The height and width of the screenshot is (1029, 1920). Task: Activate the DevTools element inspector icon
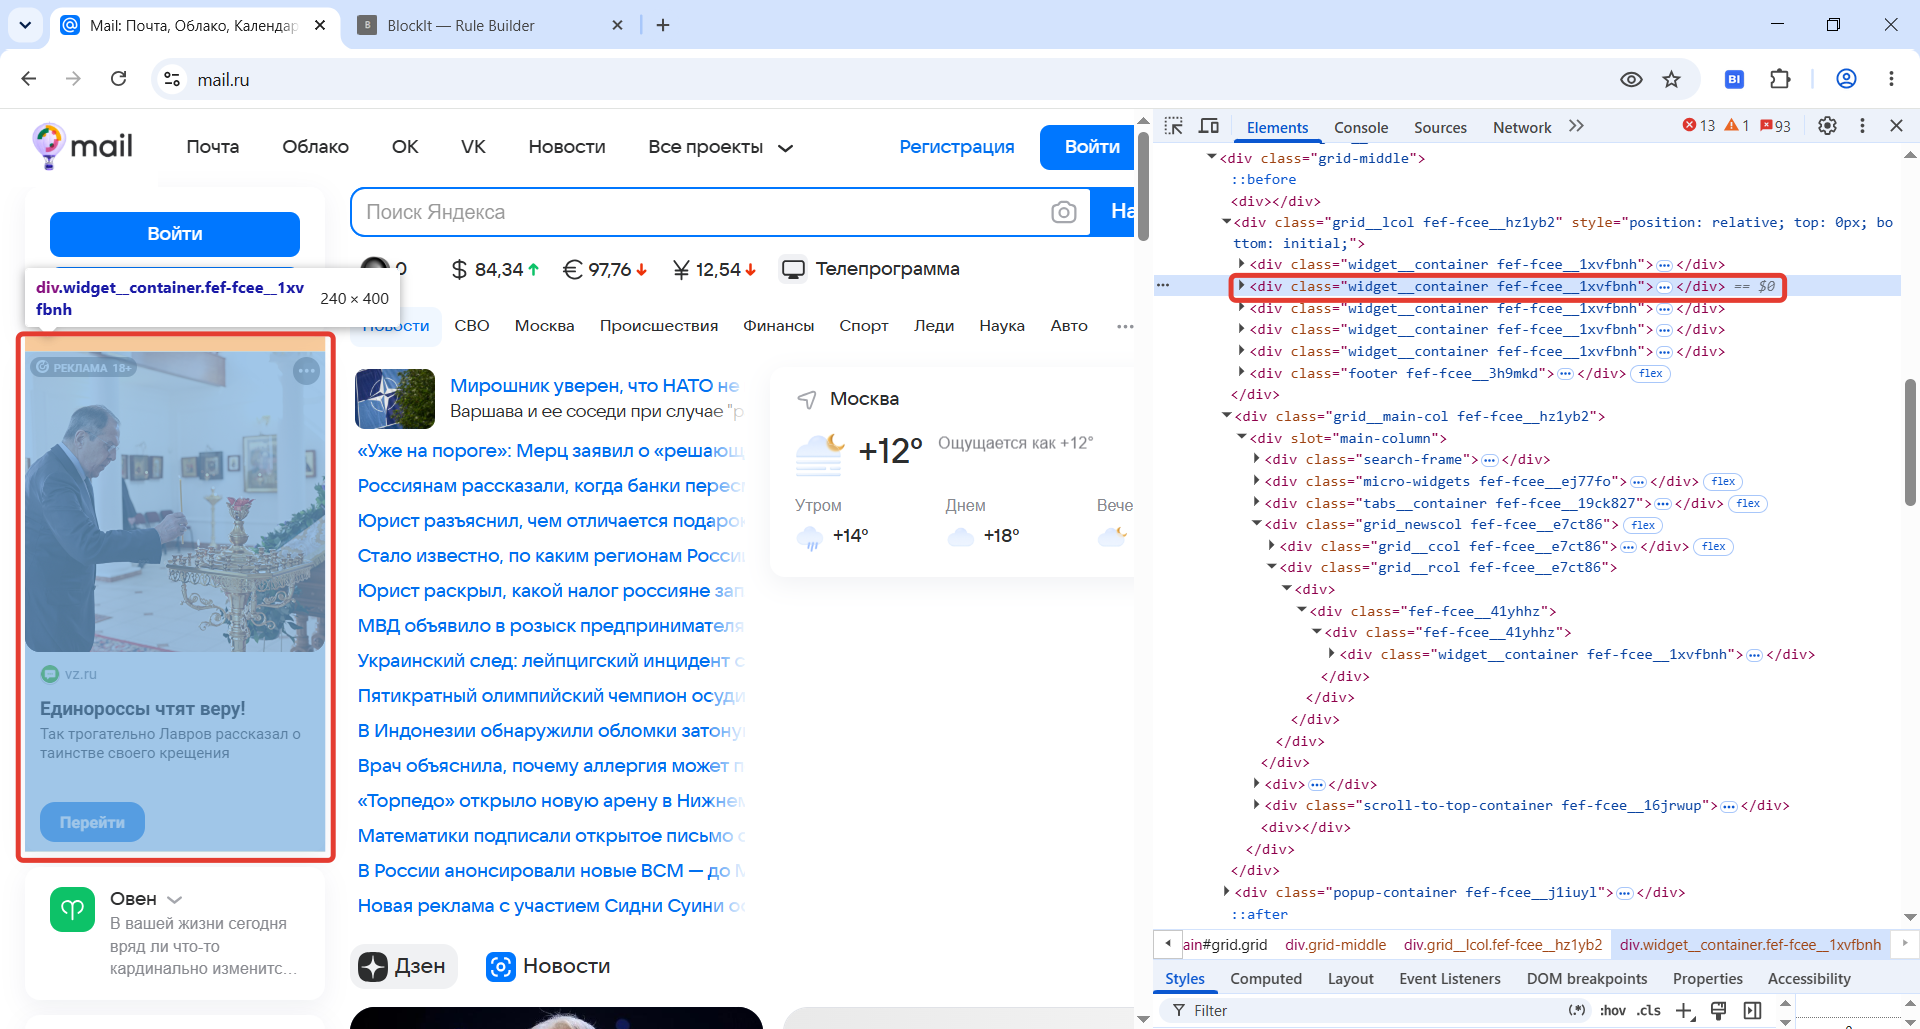[1174, 126]
